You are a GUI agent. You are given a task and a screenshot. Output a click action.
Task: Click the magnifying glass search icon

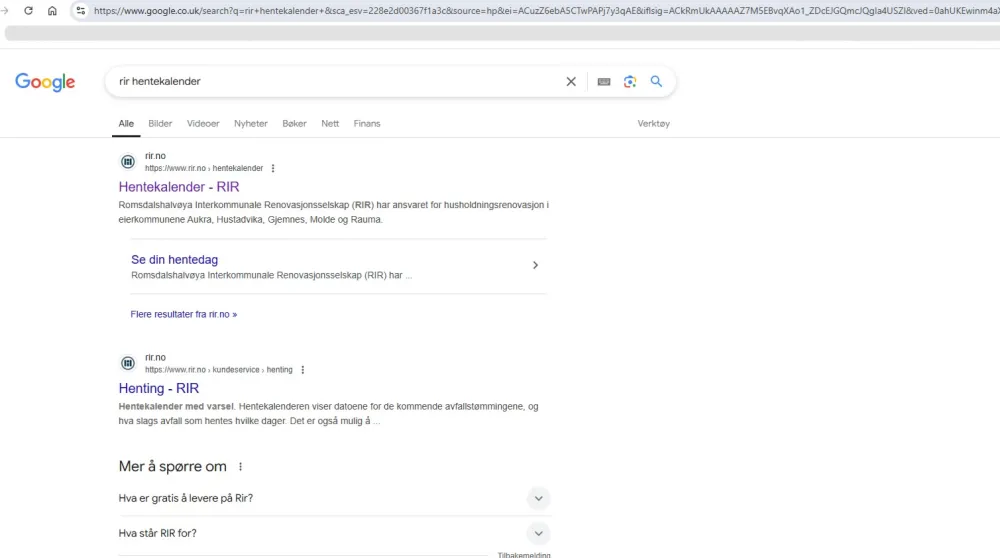click(x=657, y=82)
